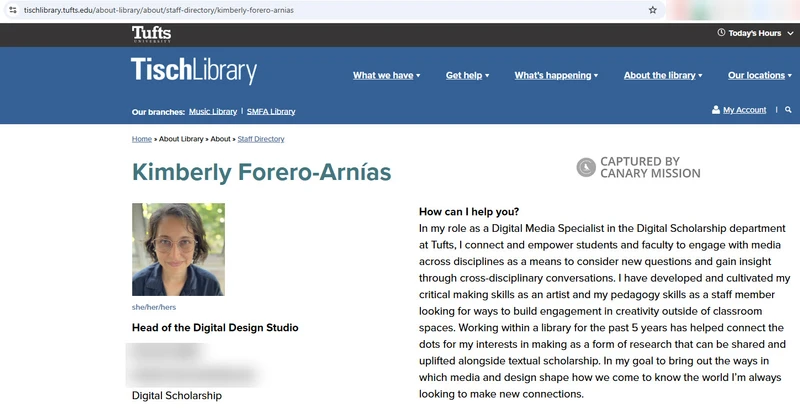Expand the Today's Hours dropdown
The width and height of the screenshot is (800, 408).
pyautogui.click(x=755, y=33)
